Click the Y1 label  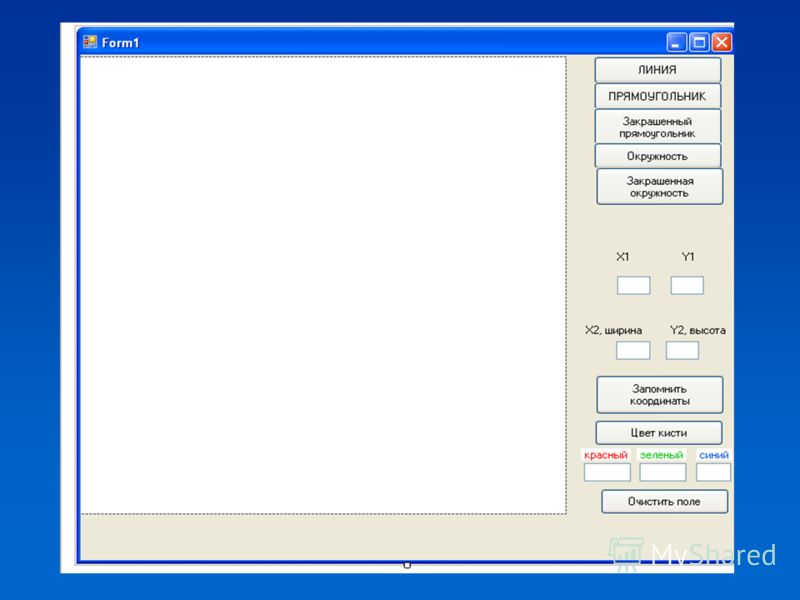688,257
